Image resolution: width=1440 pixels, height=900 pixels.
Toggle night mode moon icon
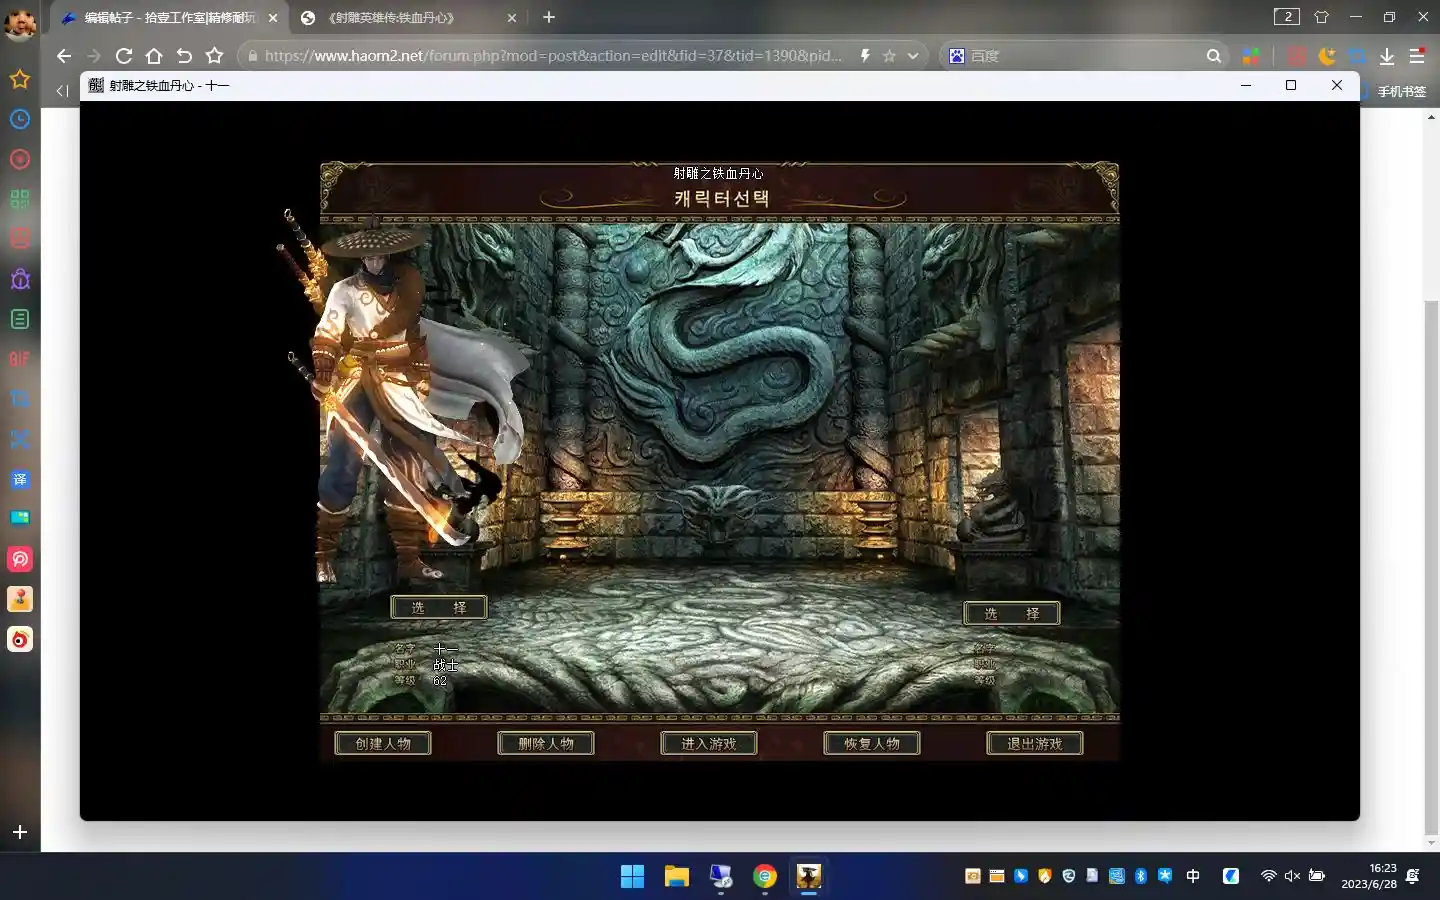1327,56
